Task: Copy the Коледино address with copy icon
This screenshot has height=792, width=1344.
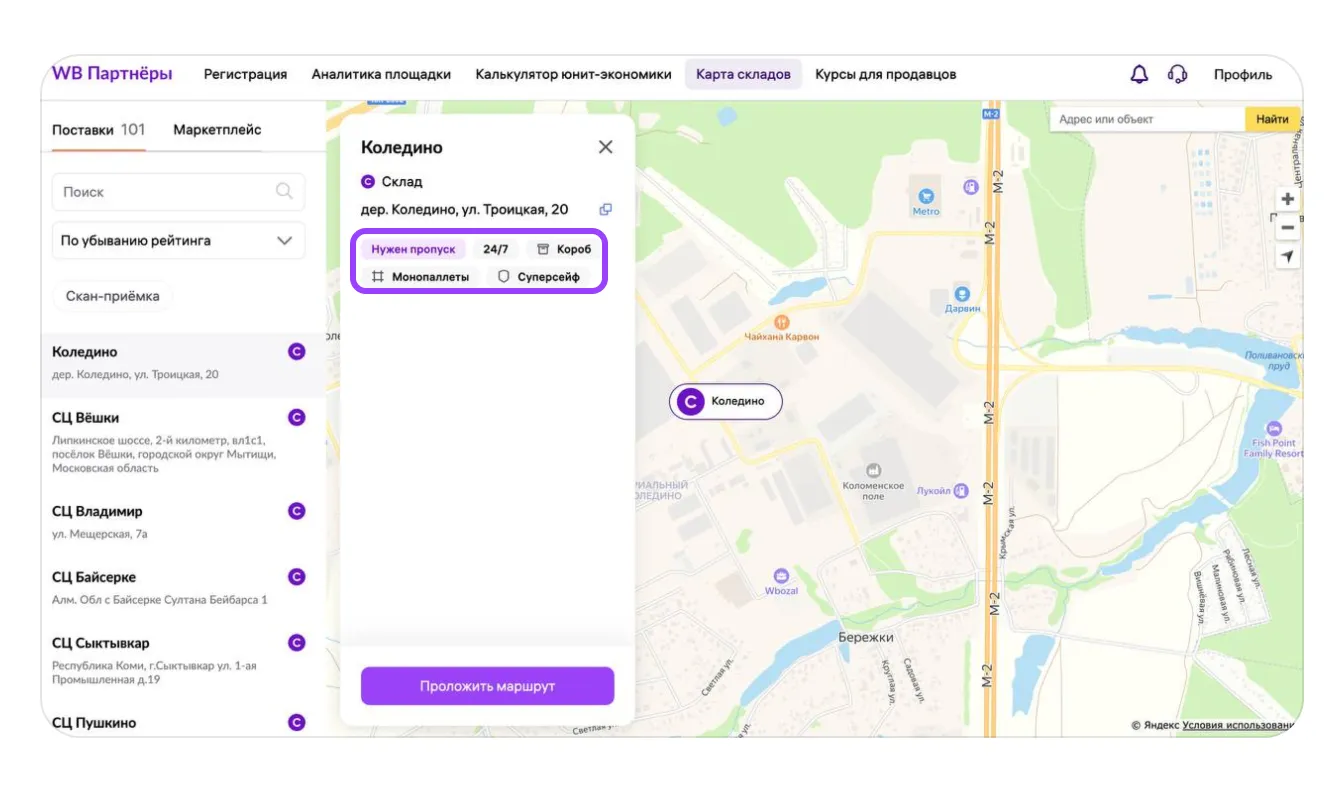Action: (605, 210)
